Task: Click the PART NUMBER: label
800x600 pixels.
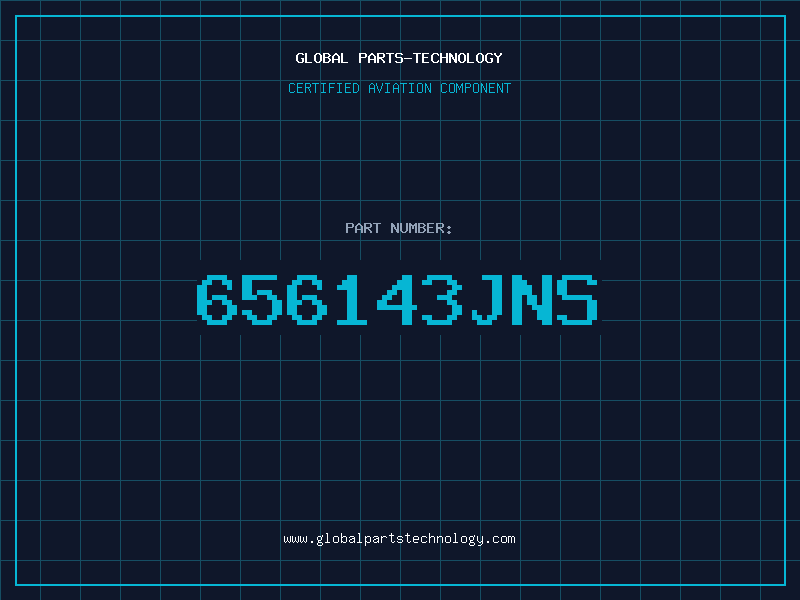Action: 399,228
